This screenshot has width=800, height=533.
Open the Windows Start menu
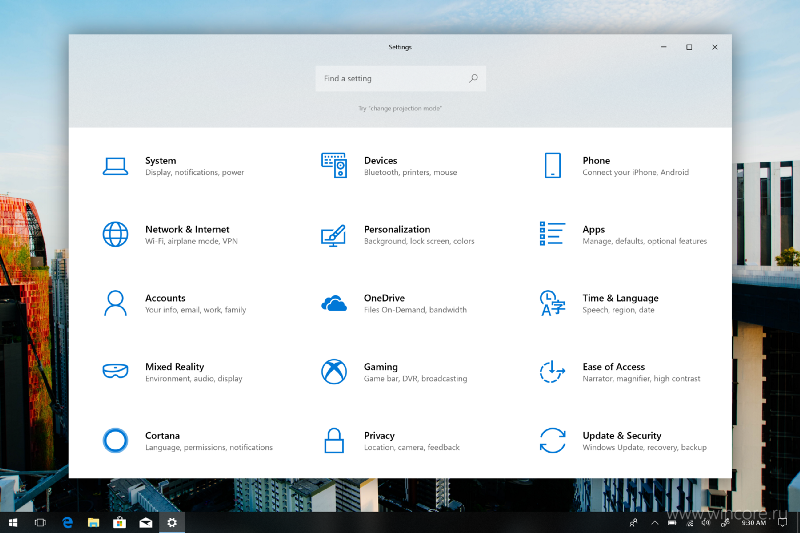[x=13, y=523]
